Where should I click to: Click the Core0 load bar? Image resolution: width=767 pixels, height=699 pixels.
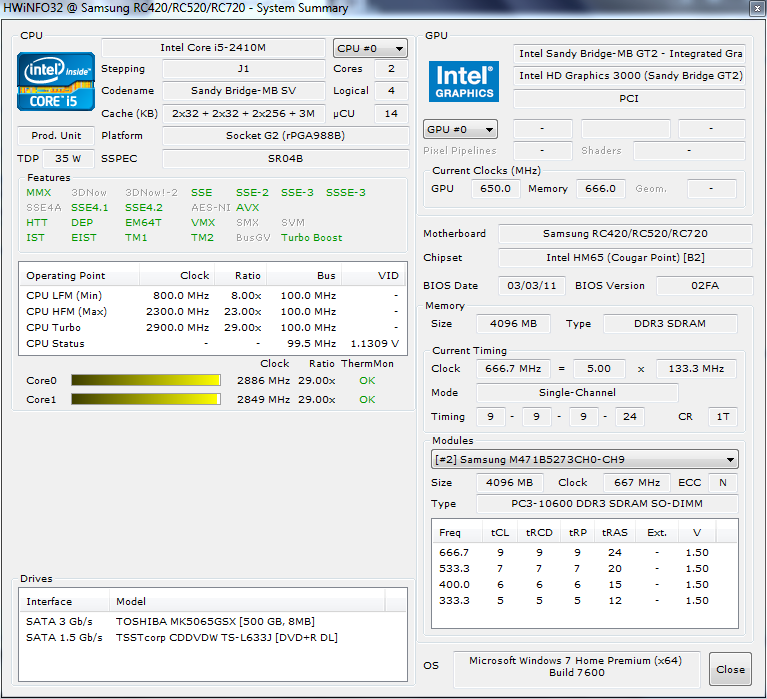point(146,380)
